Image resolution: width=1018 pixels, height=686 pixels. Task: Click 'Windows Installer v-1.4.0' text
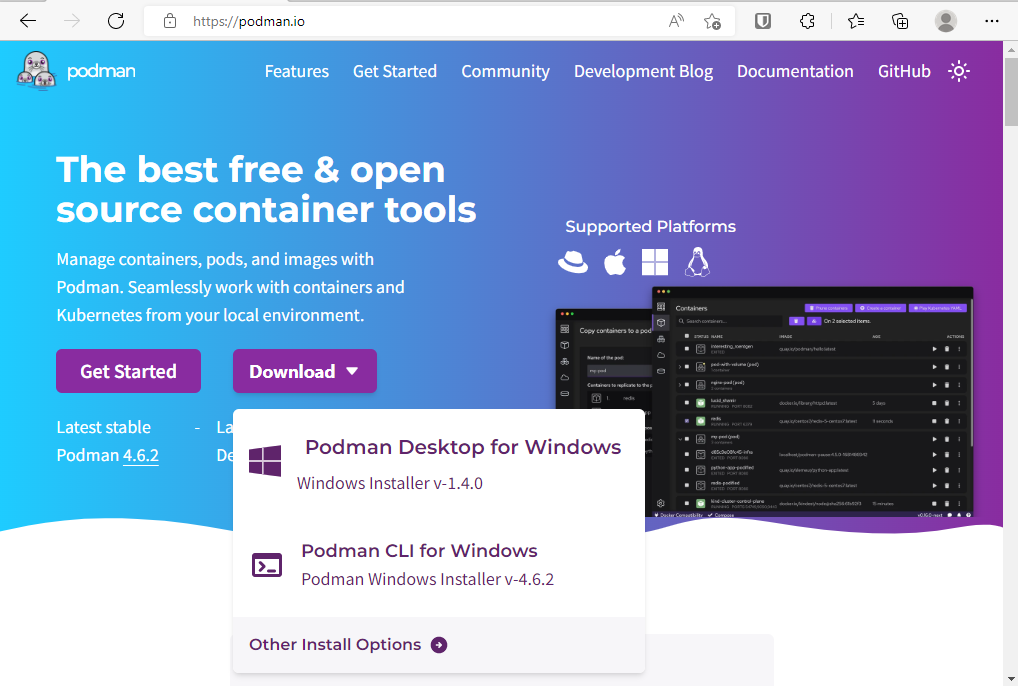click(x=390, y=484)
